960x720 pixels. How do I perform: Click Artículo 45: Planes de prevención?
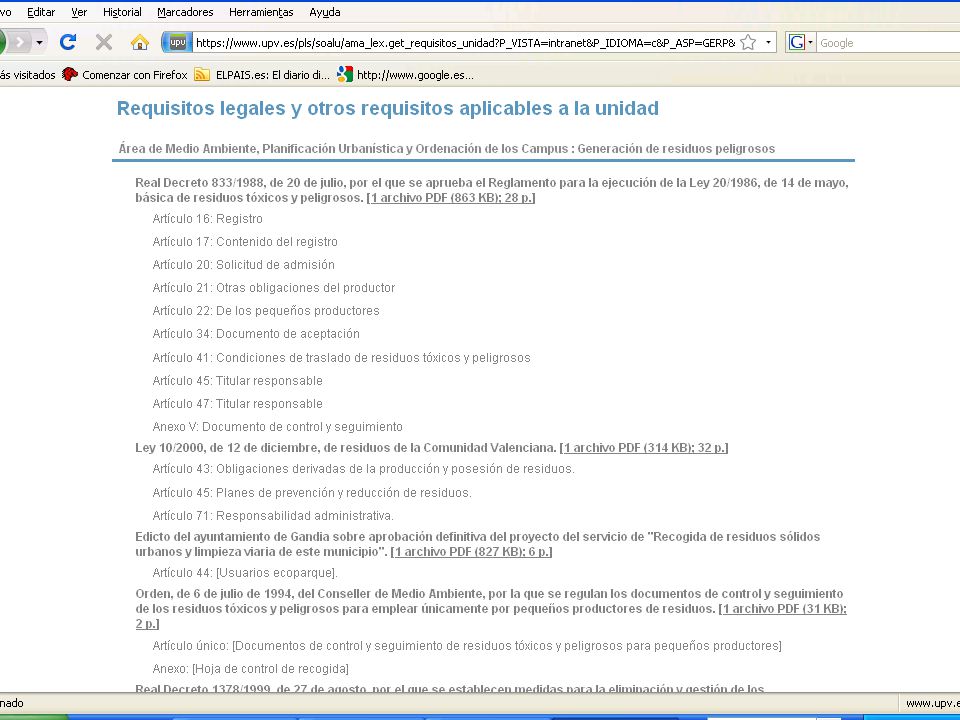312,493
